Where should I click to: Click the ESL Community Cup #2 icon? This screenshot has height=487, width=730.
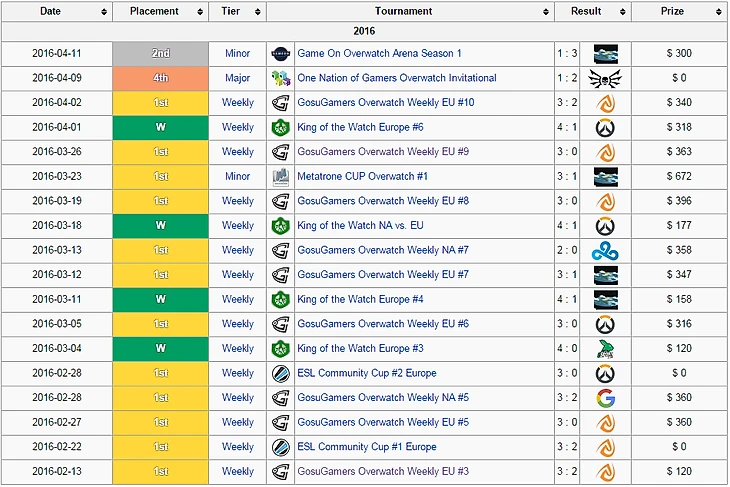click(x=280, y=373)
